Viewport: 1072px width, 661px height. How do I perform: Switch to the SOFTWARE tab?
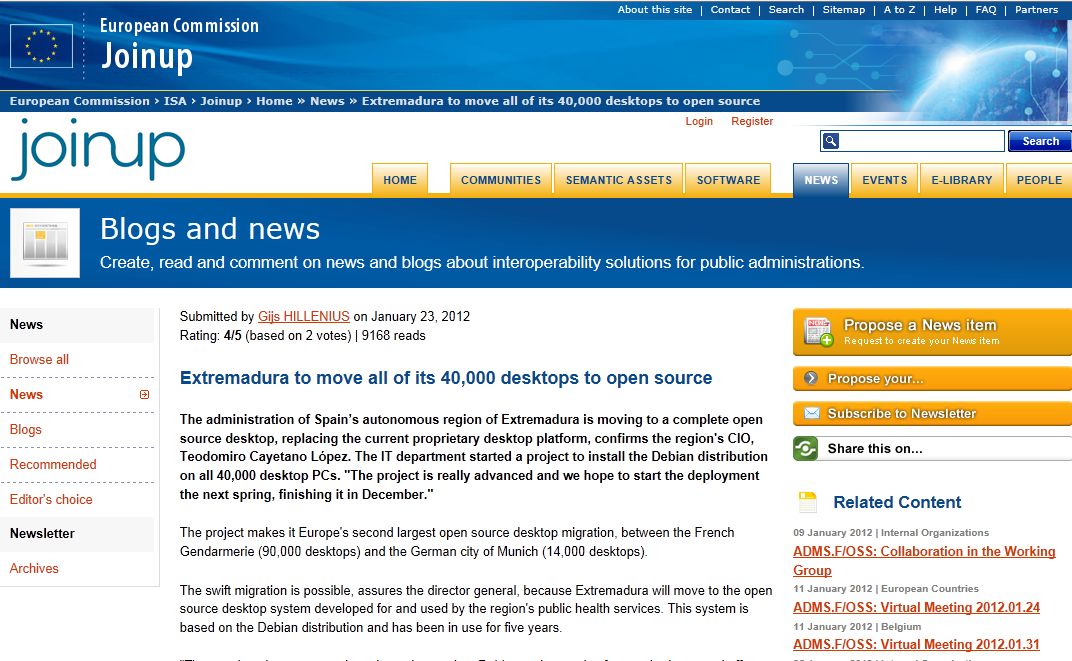tap(728, 180)
